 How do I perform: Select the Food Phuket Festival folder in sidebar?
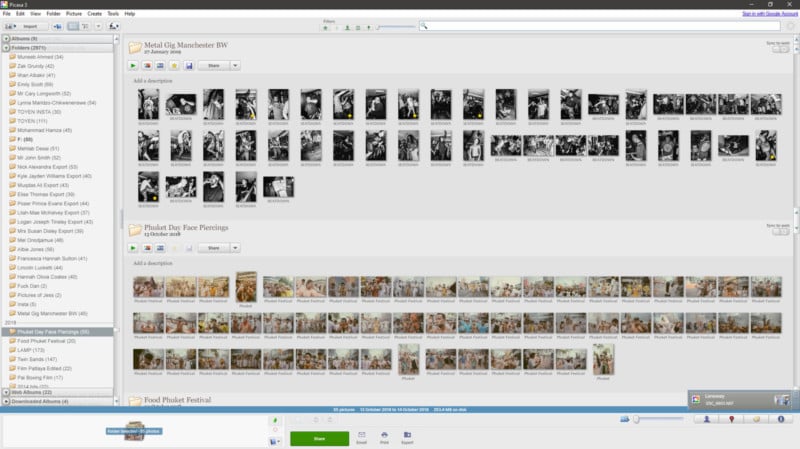click(46, 341)
